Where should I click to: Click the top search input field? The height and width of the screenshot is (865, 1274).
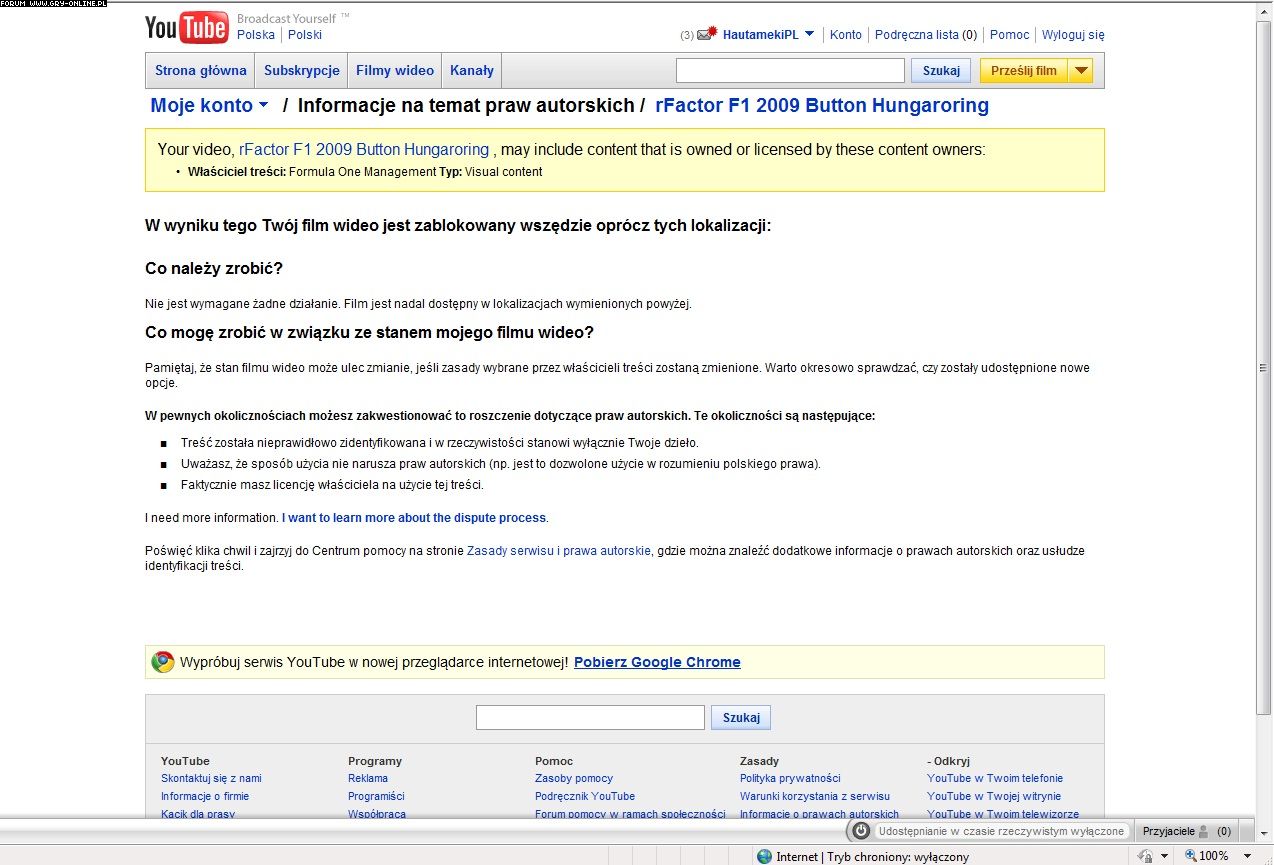click(790, 71)
